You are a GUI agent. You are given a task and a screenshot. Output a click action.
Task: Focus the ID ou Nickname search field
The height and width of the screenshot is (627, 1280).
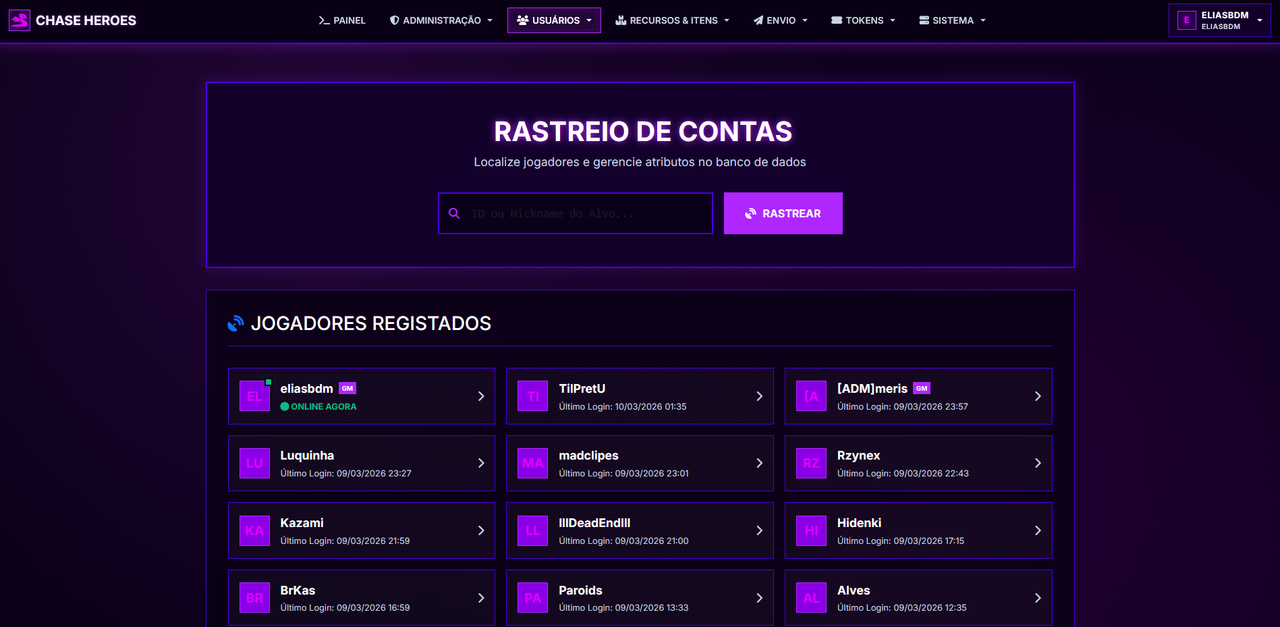point(575,213)
